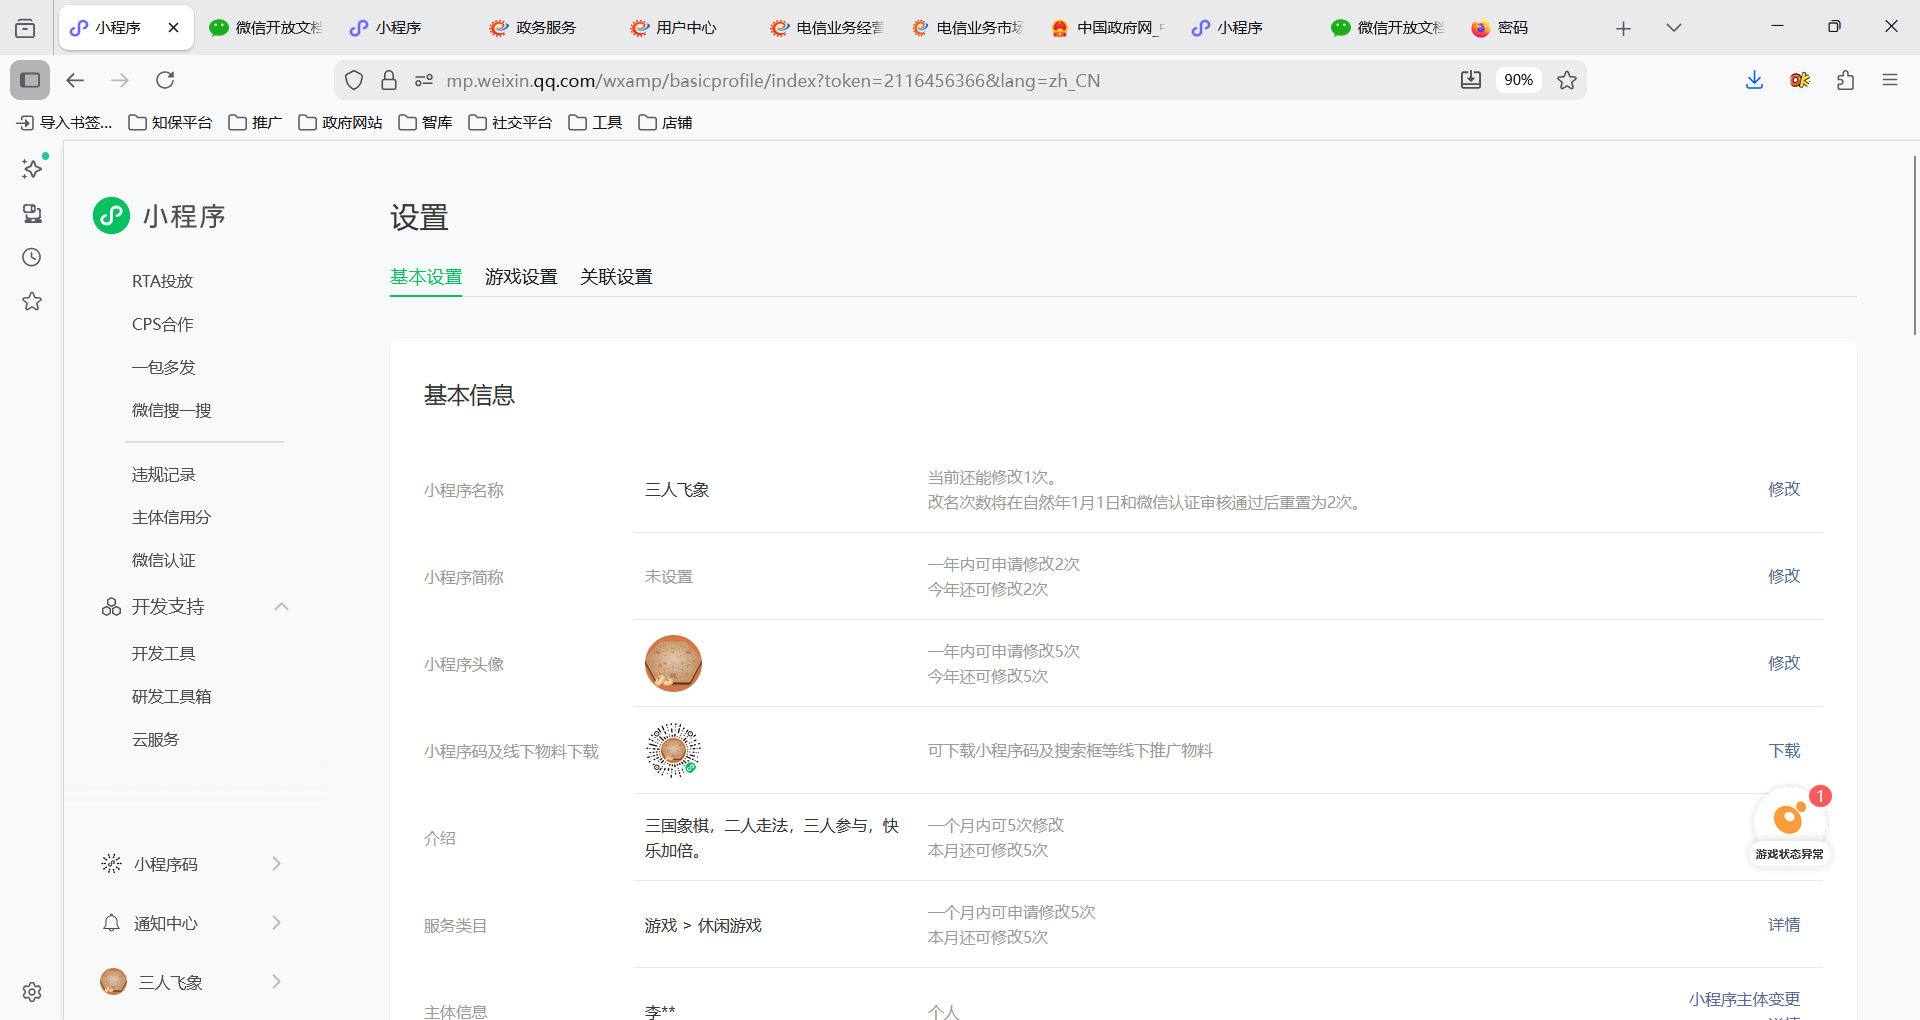
Task: Open the tab overflow dropdown arrow
Action: (x=1673, y=28)
